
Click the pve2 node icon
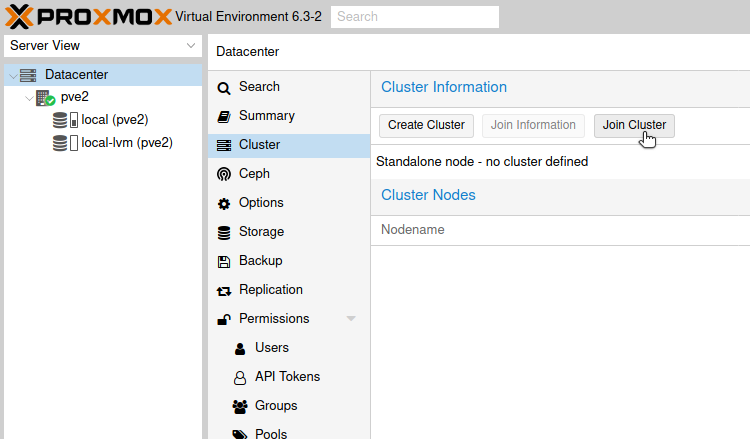[x=45, y=98]
